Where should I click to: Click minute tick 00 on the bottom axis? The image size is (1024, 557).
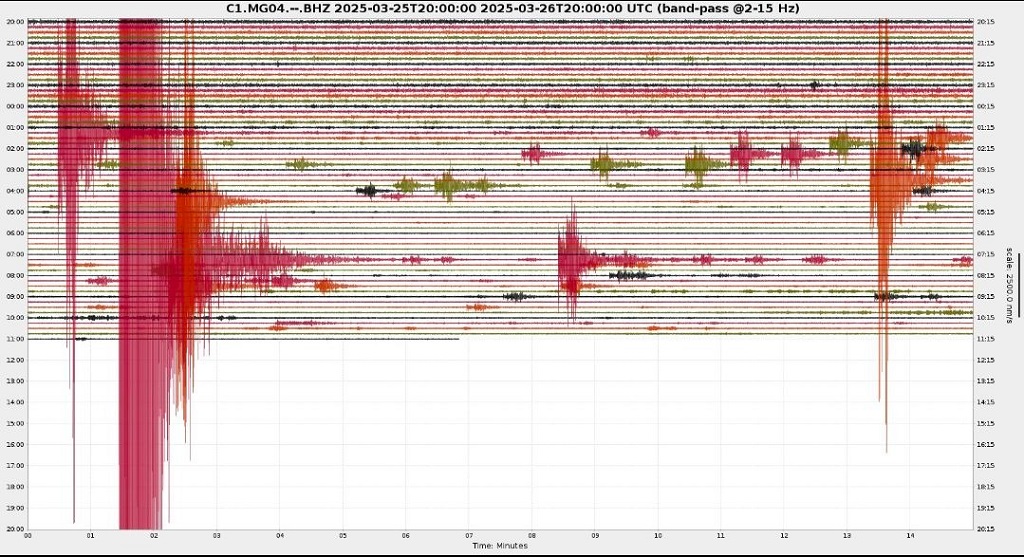(x=27, y=536)
